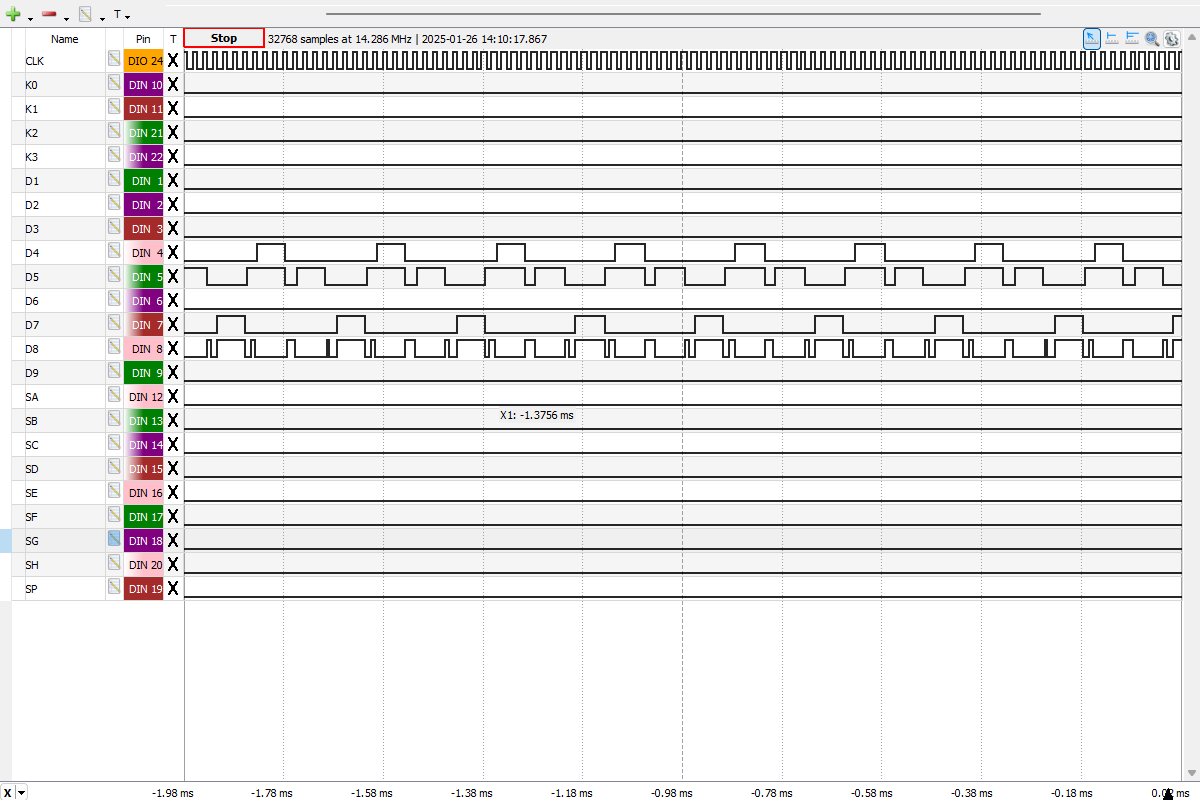Viewport: 1200px width, 800px height.
Task: Click the orange DIO 24 pin color cell
Action: click(144, 61)
